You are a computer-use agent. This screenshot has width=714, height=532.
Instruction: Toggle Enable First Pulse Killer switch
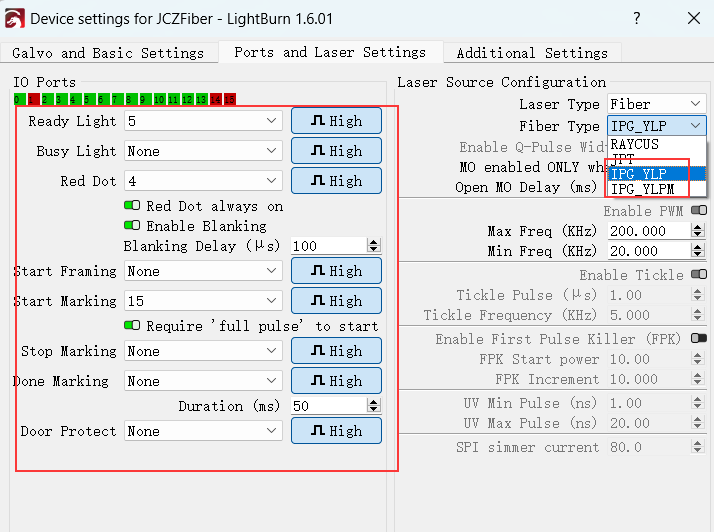pyautogui.click(x=699, y=338)
